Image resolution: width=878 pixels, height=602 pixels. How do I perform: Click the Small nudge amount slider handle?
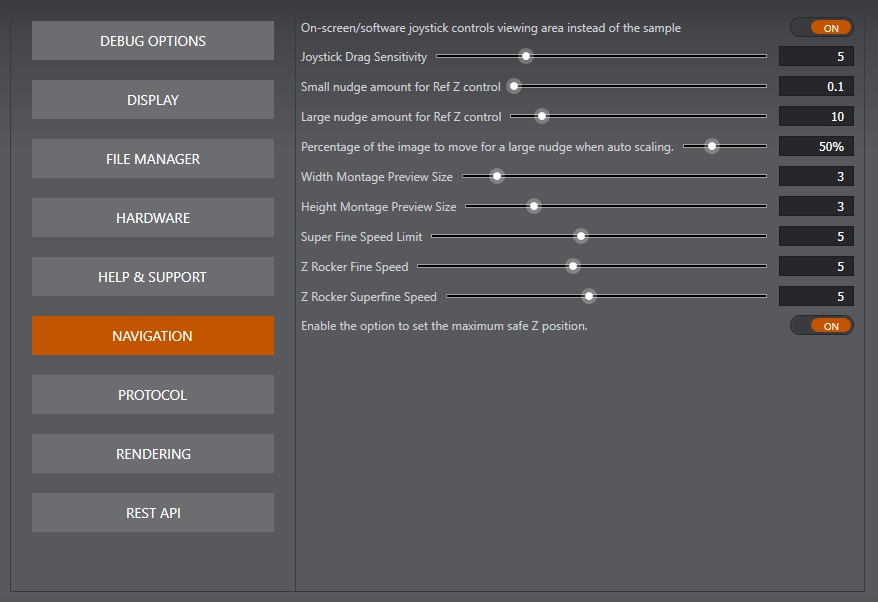pos(514,87)
